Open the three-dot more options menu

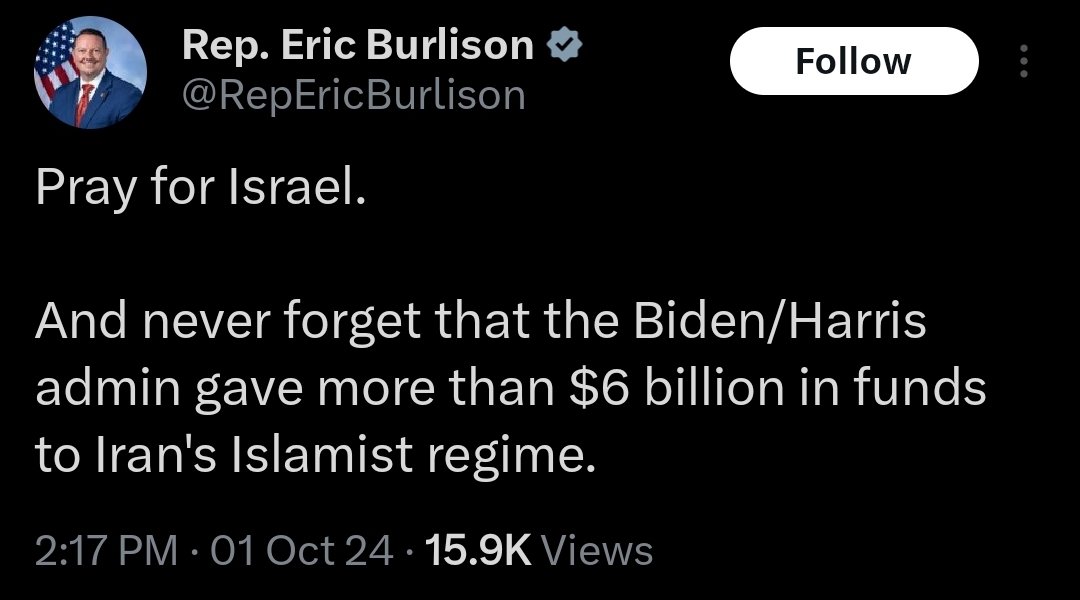tap(1022, 62)
